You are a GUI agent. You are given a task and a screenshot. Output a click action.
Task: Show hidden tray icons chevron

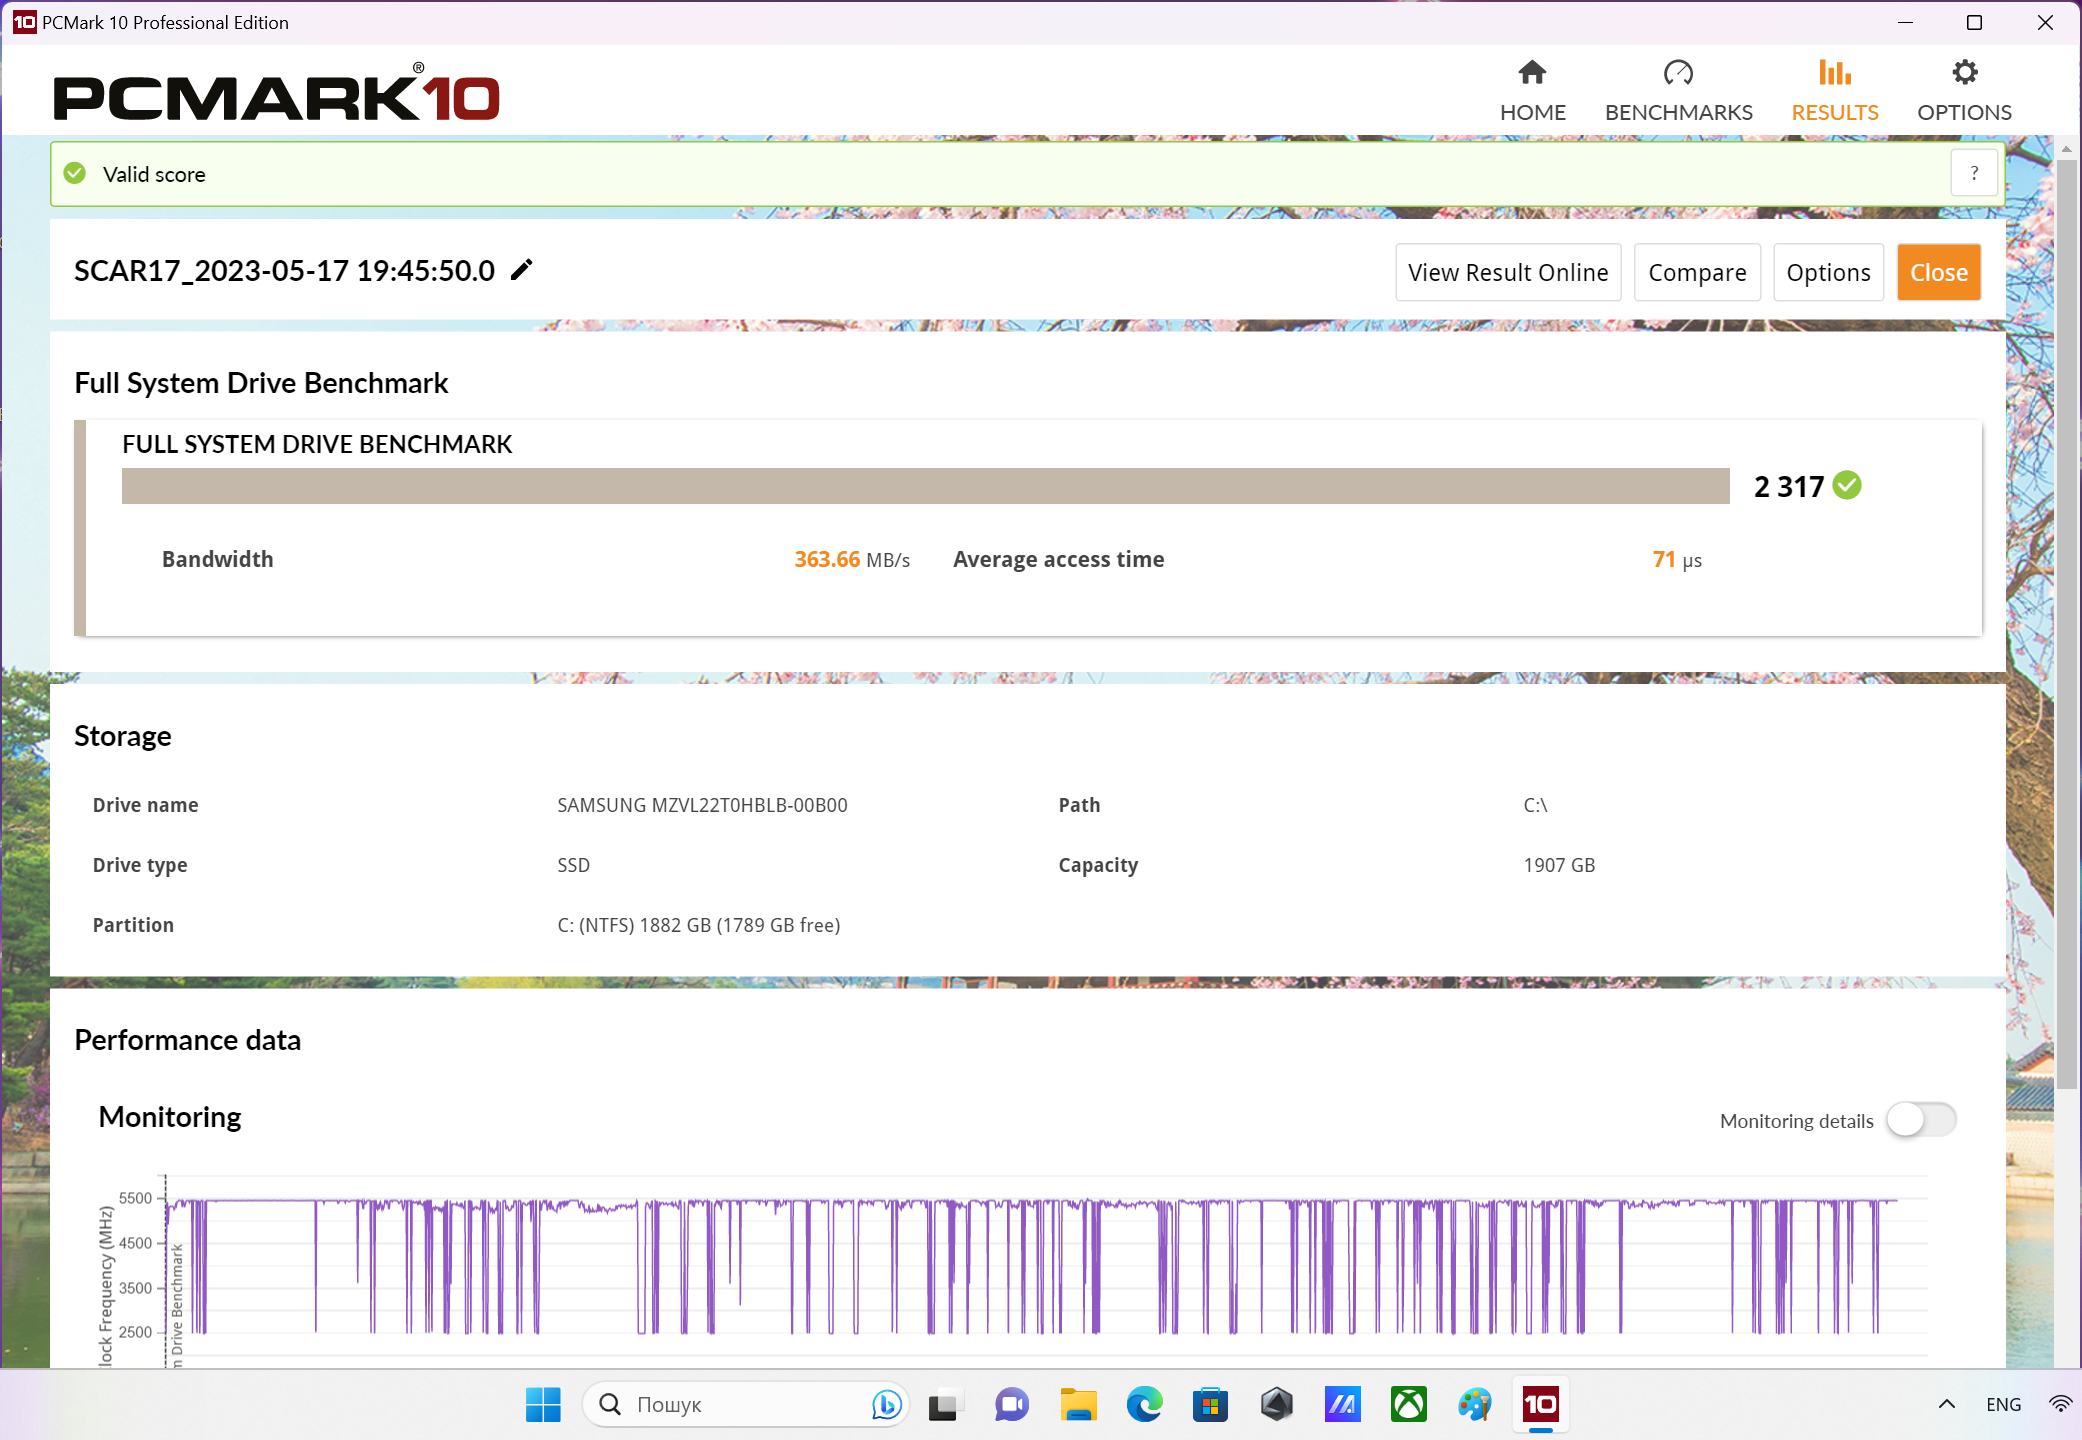click(1946, 1404)
